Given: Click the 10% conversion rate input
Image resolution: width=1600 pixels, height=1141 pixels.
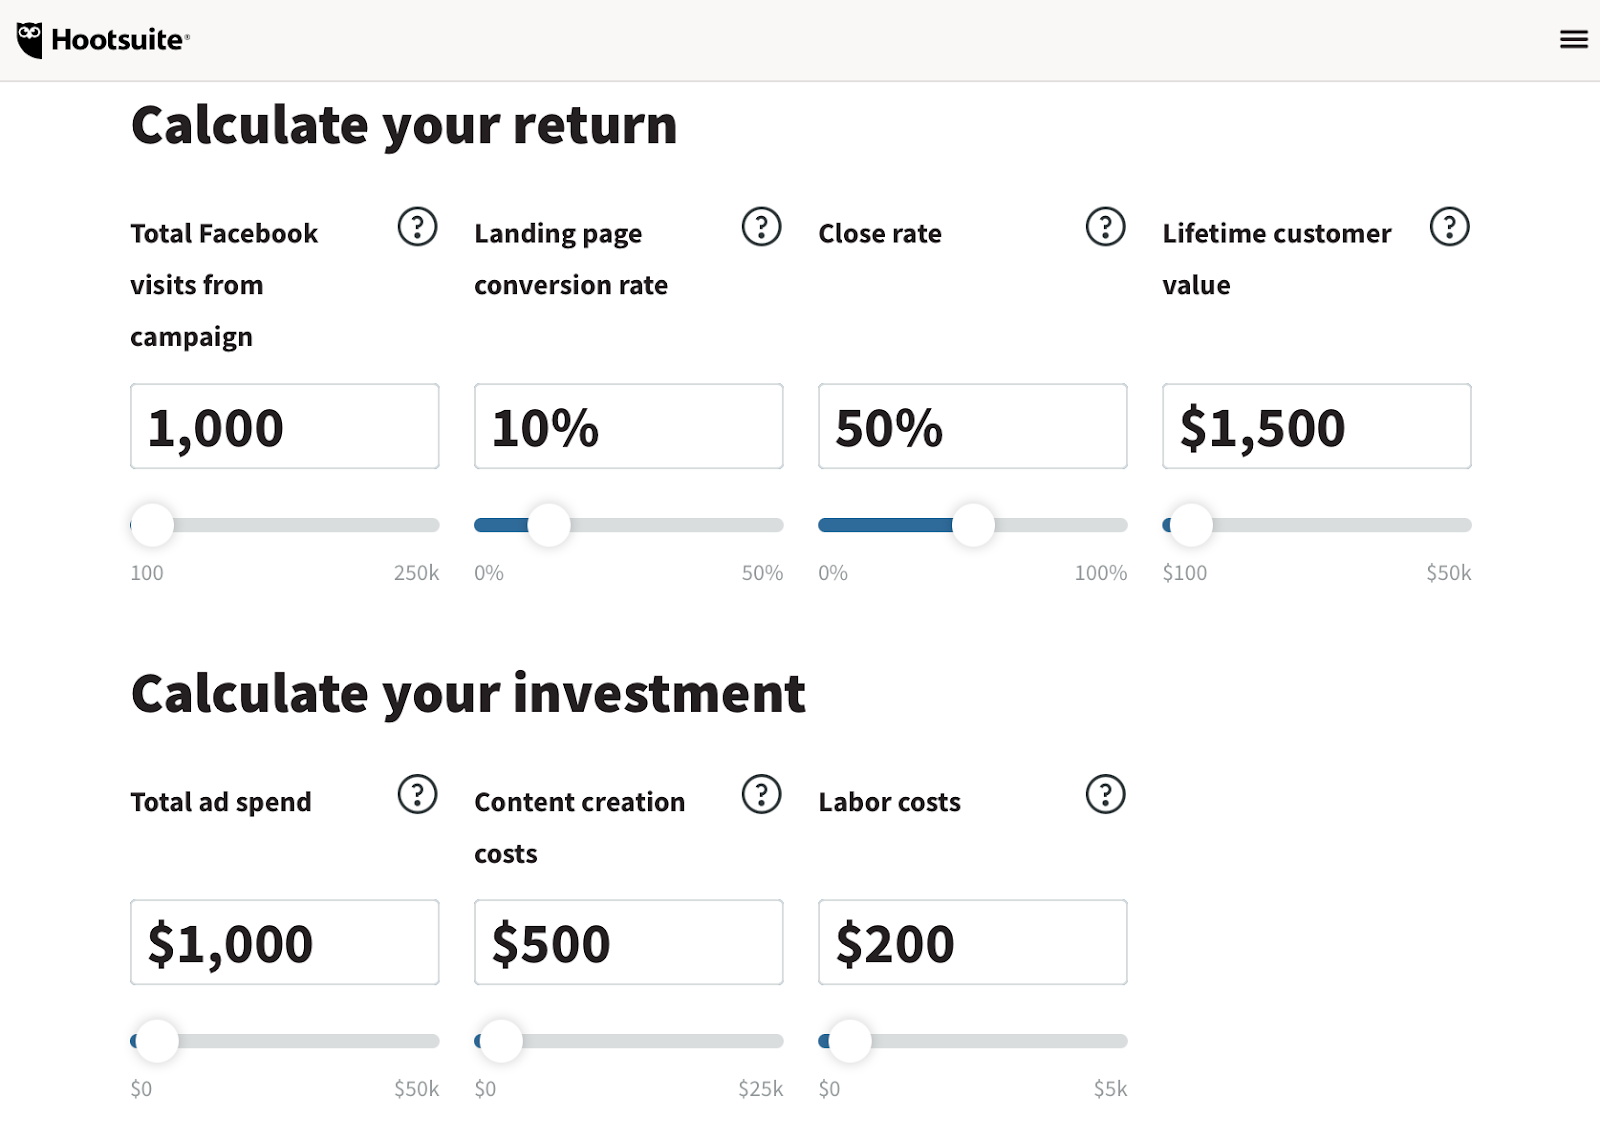Looking at the screenshot, I should click(628, 427).
